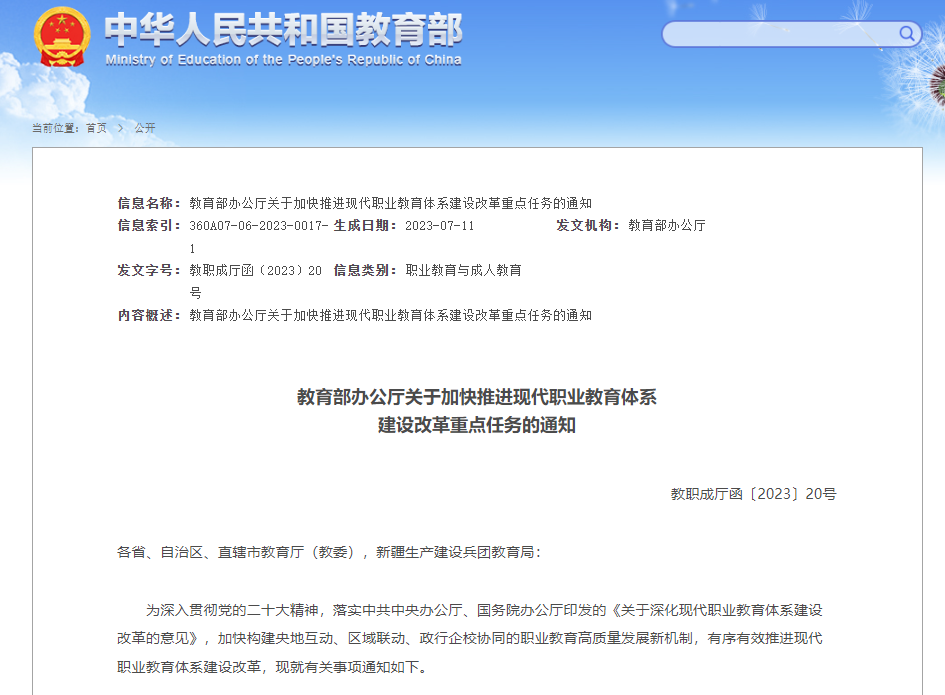The width and height of the screenshot is (945, 695).
Task: Click the magnifier search icon
Action: (x=907, y=34)
